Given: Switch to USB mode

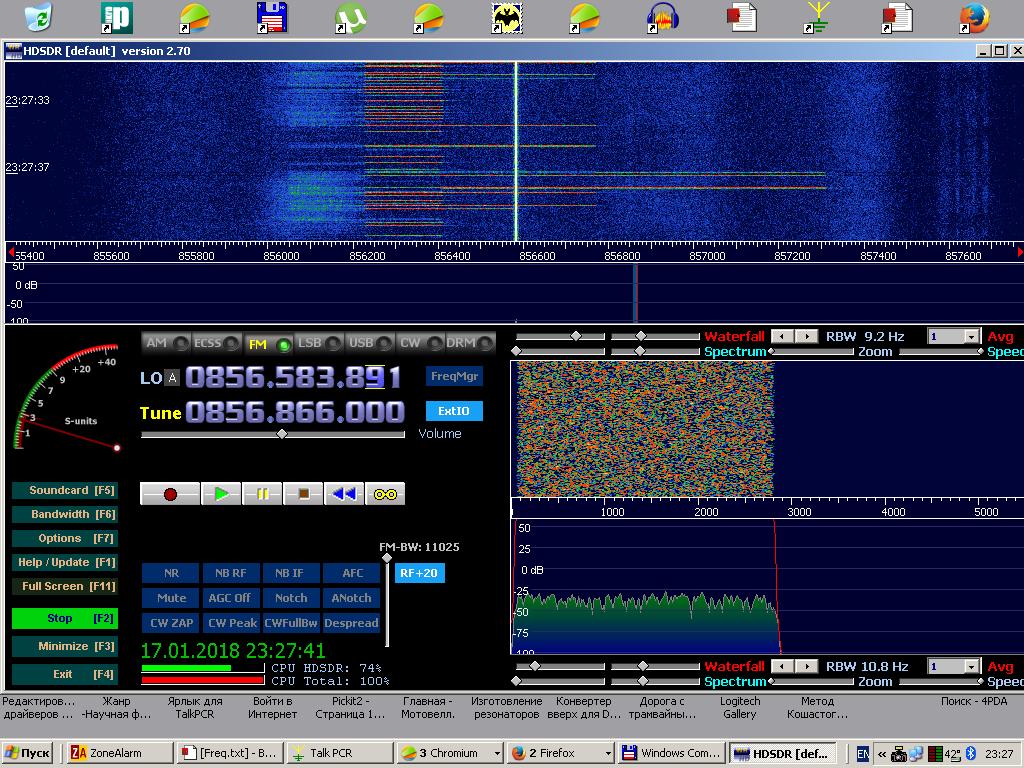Looking at the screenshot, I should (370, 343).
